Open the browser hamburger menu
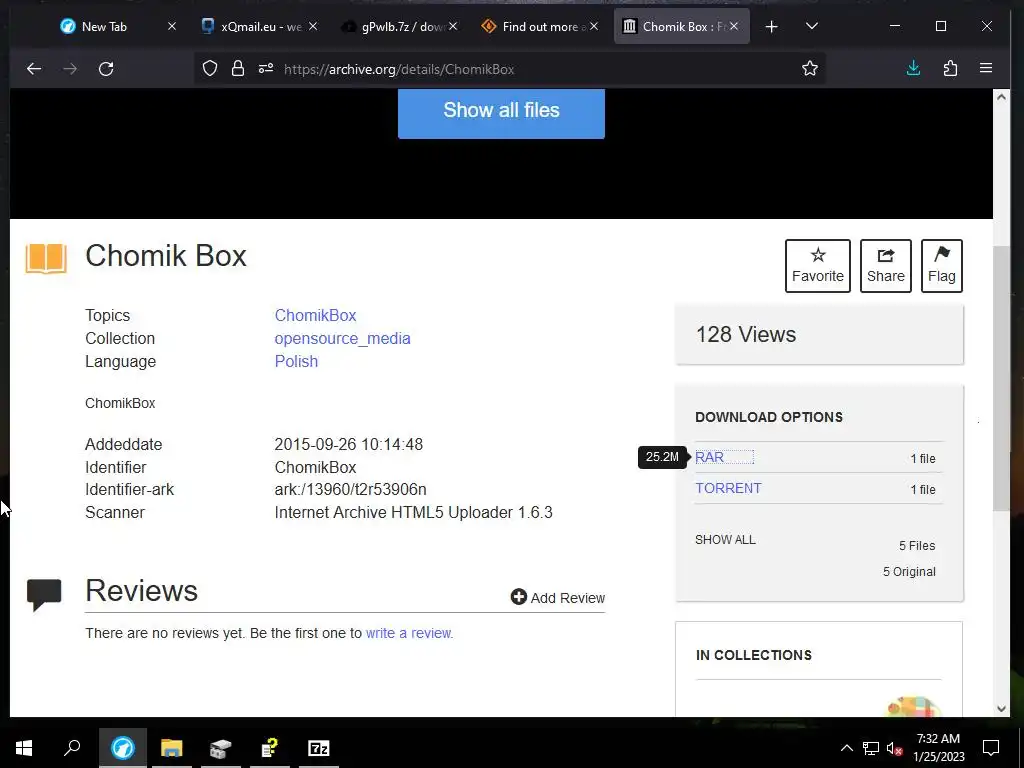This screenshot has width=1024, height=768. (986, 69)
